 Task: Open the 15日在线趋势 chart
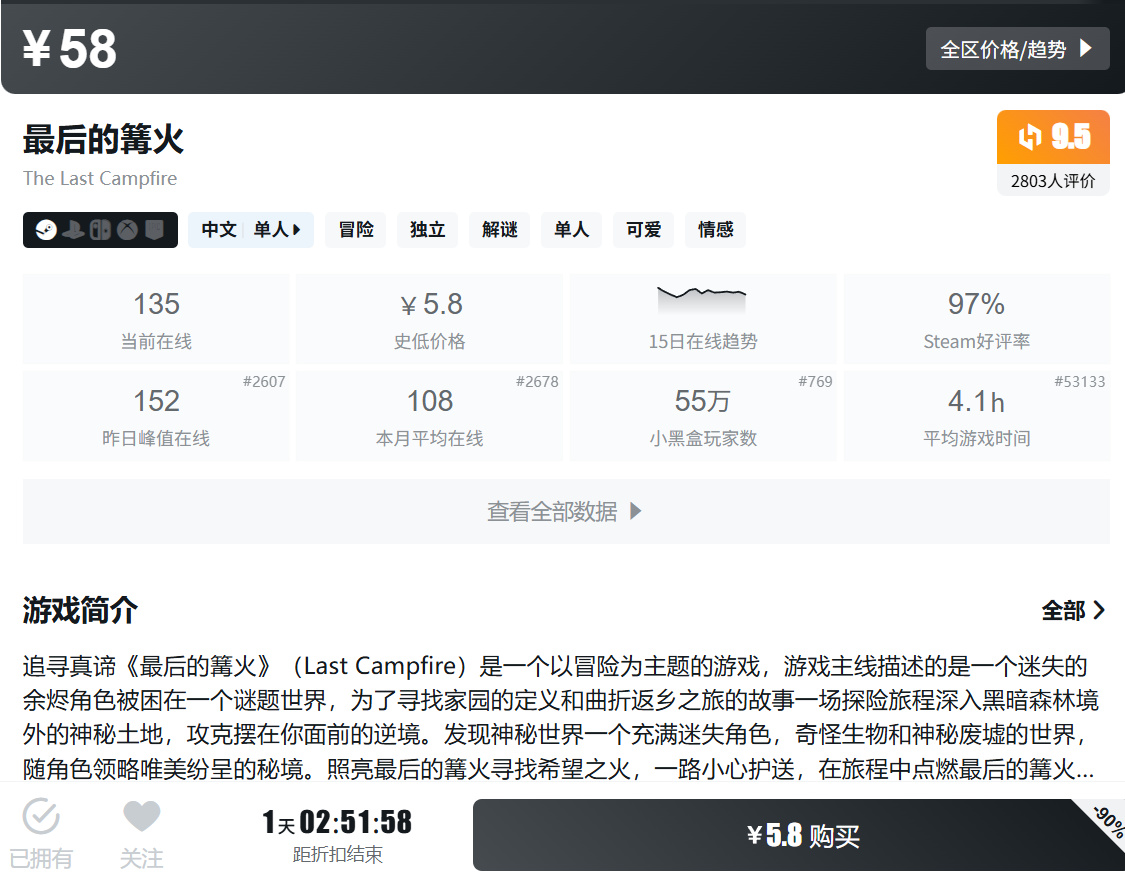(x=703, y=319)
